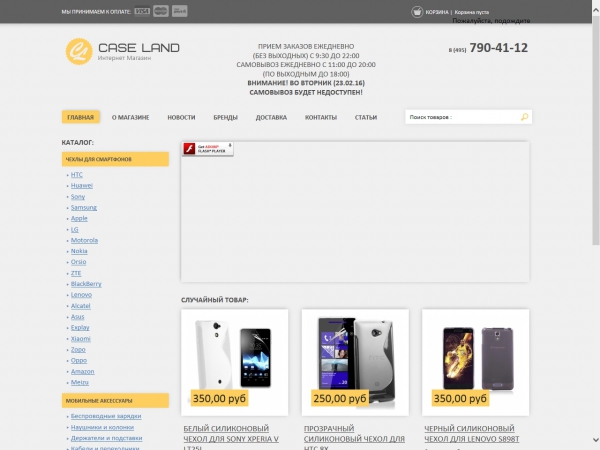Open the Orsio cases link
This screenshot has height=450, width=600.
coord(78,262)
